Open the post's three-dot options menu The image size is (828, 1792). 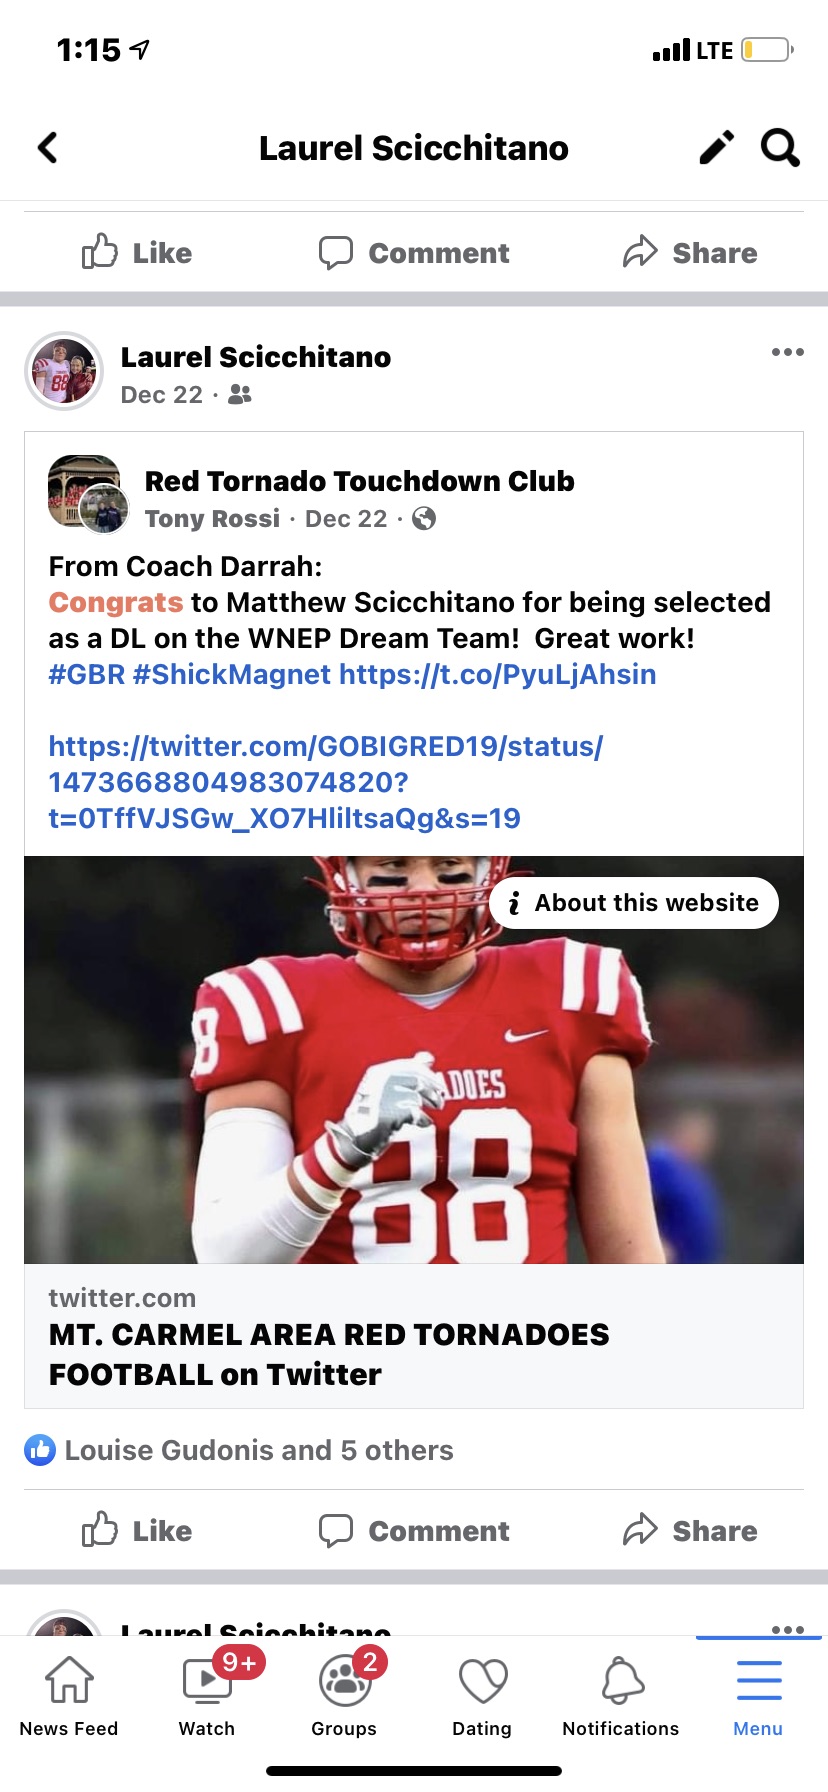point(787,352)
